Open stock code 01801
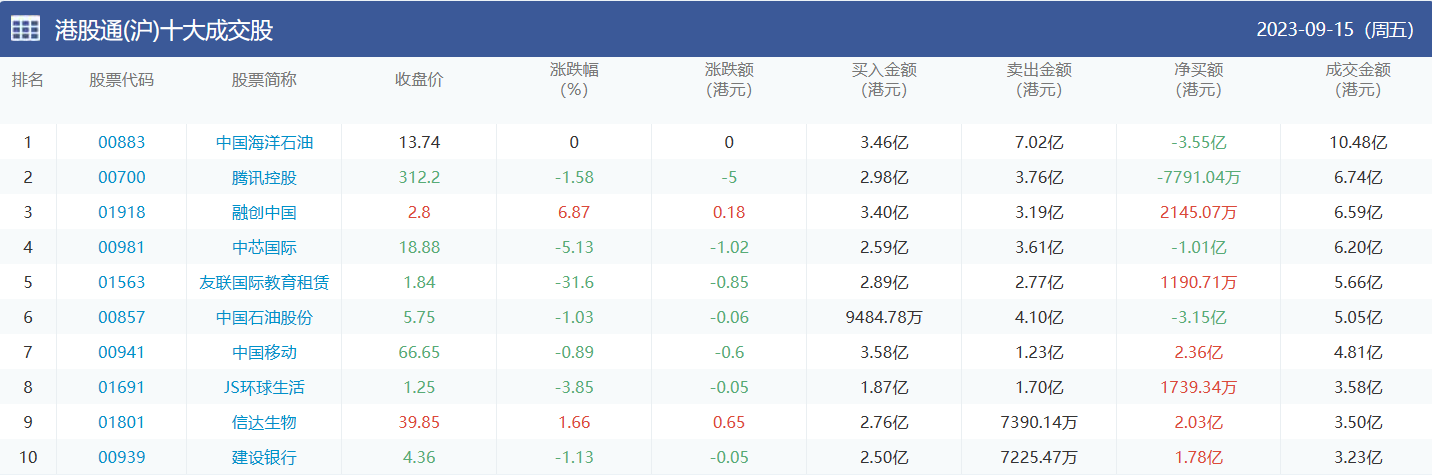The height and width of the screenshot is (475, 1432). click(x=121, y=422)
